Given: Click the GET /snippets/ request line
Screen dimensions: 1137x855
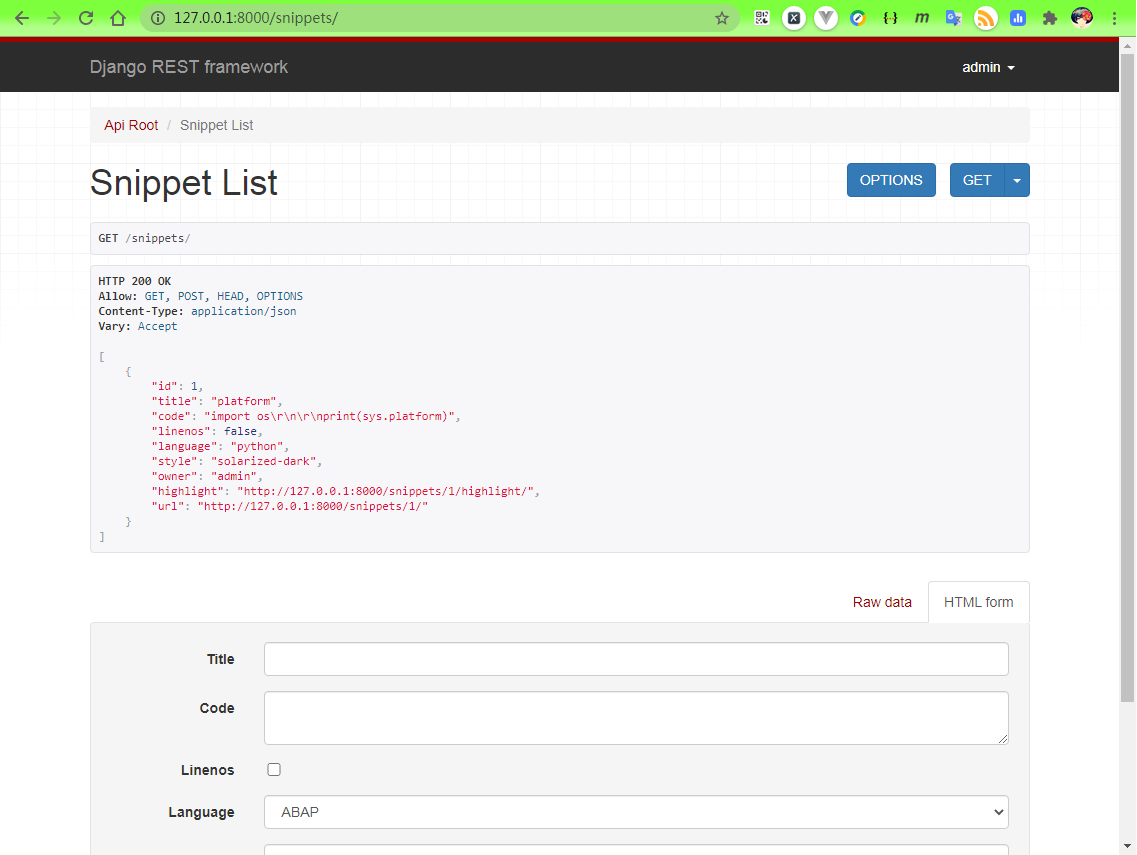Looking at the screenshot, I should point(144,238).
